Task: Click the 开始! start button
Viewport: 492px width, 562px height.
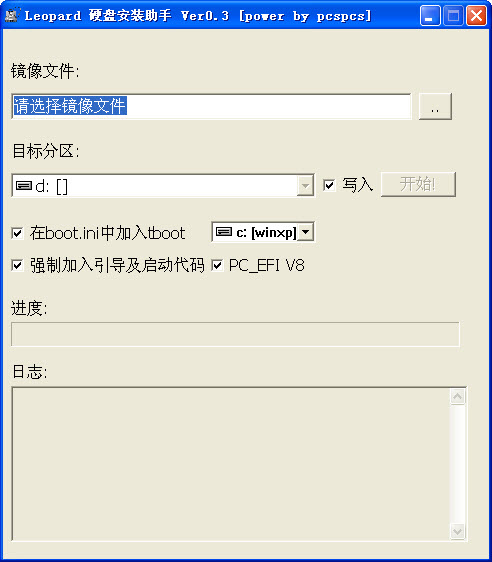Action: (x=418, y=184)
